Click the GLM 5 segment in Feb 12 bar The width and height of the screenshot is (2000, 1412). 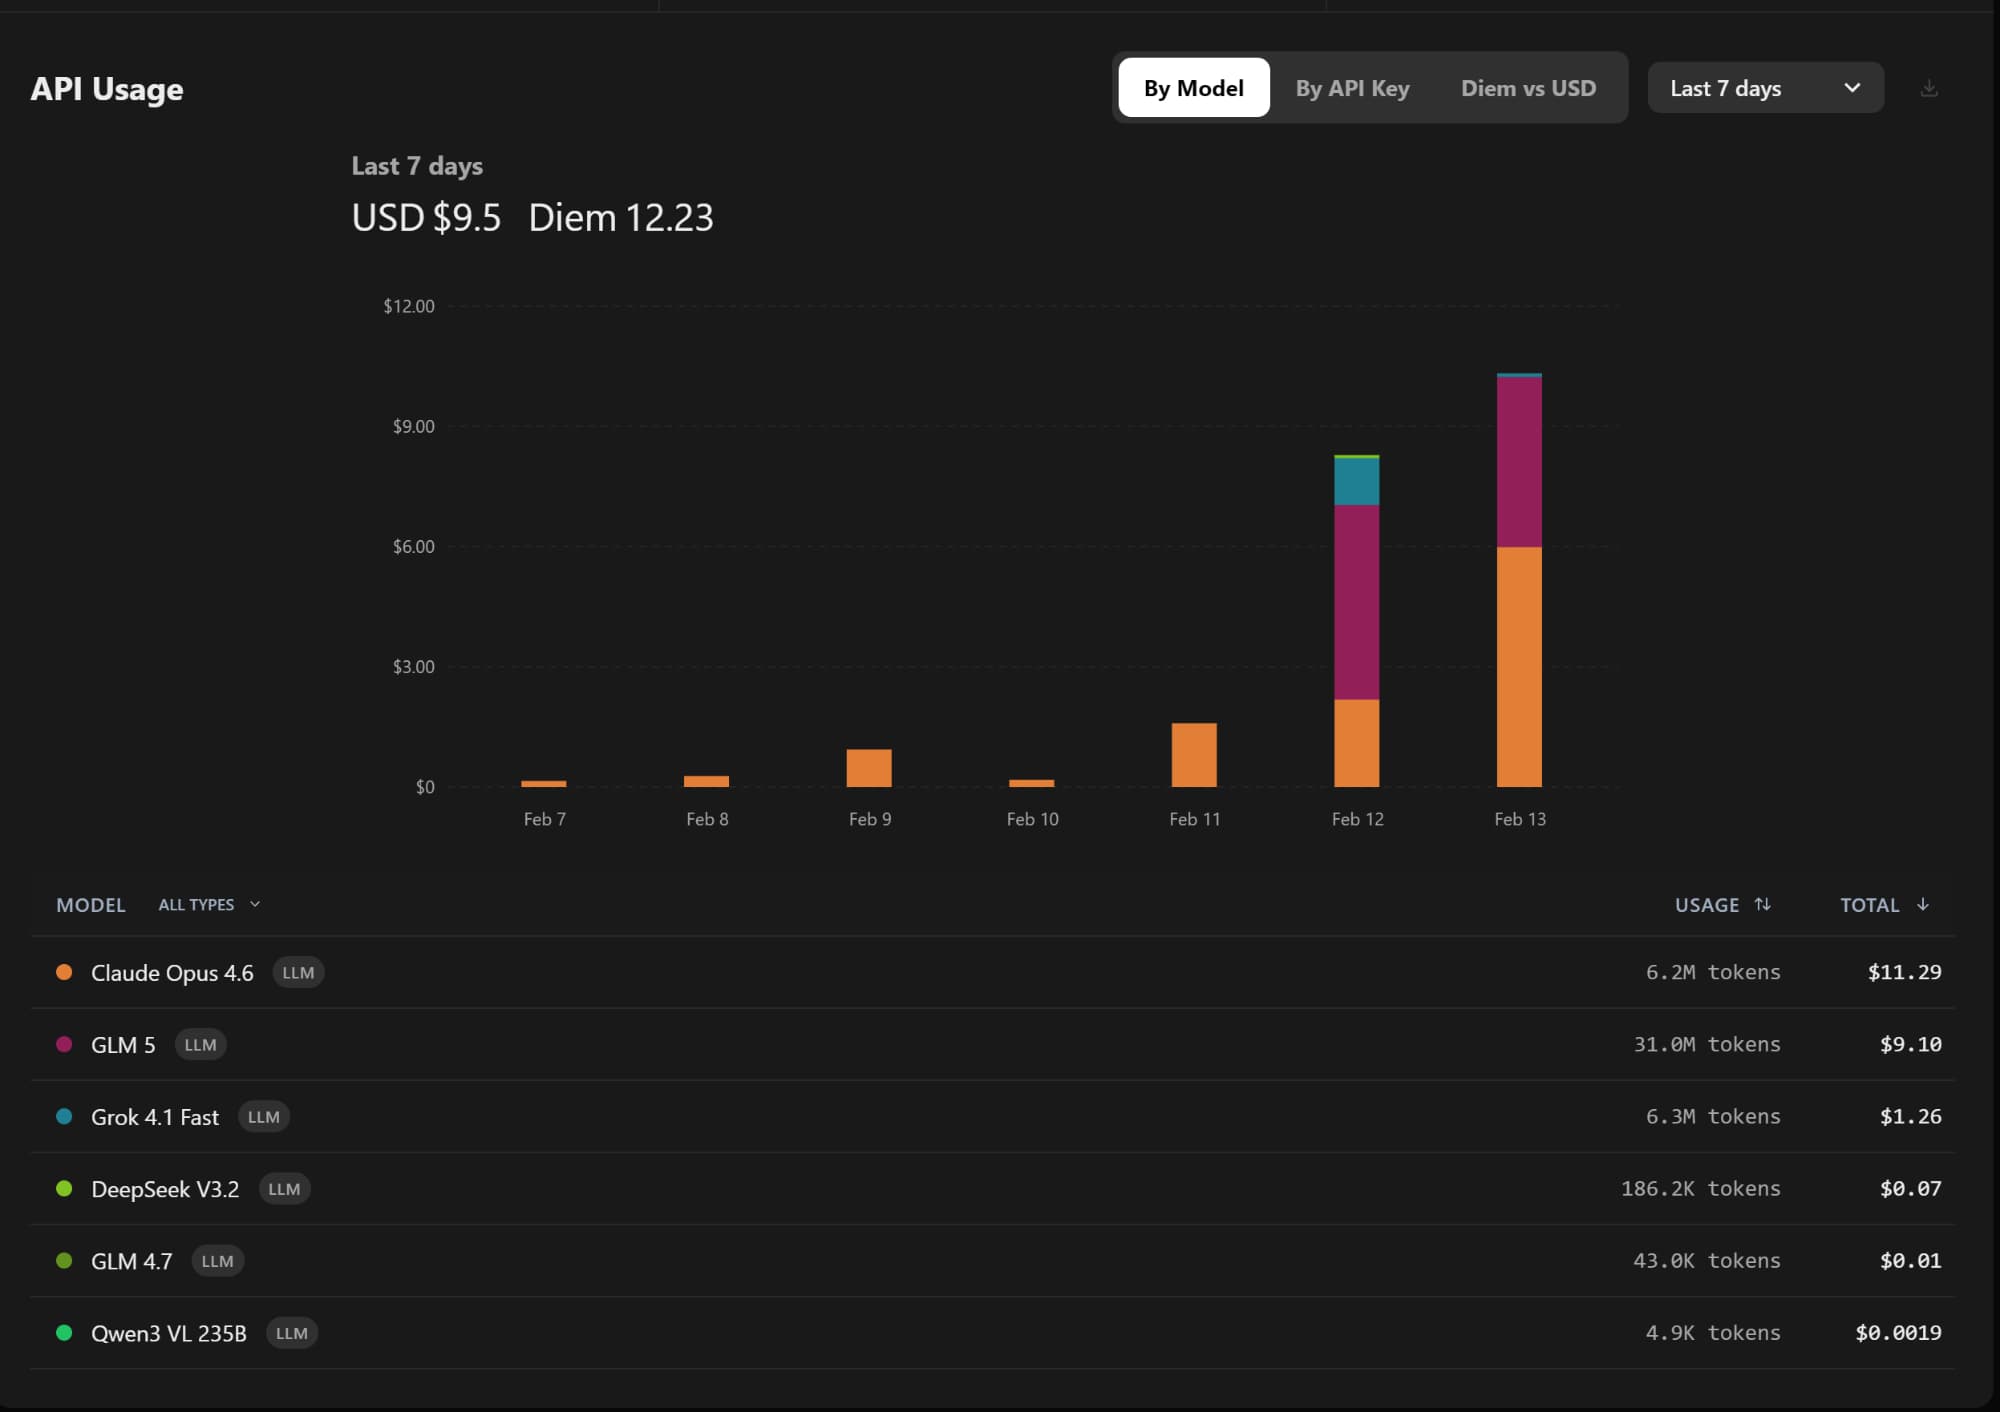click(1356, 600)
